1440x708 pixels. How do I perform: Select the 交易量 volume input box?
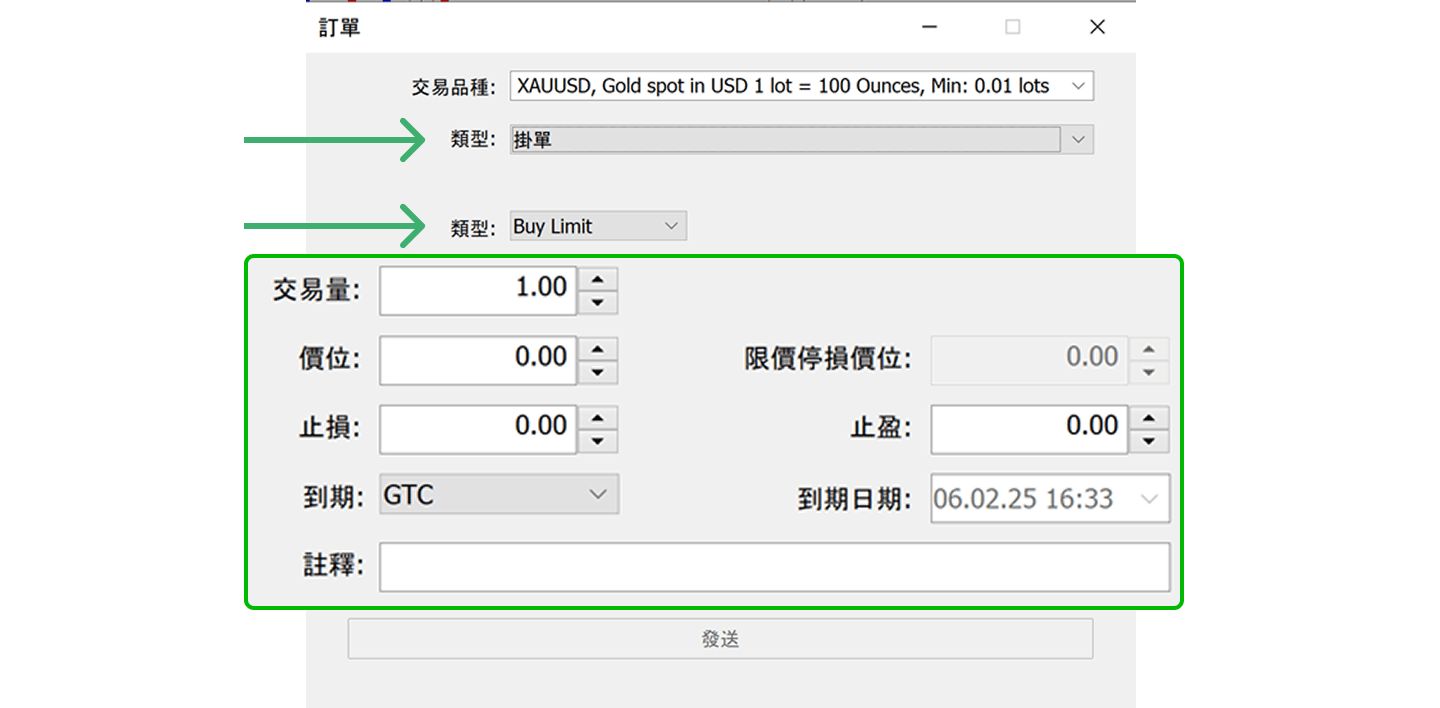478,290
